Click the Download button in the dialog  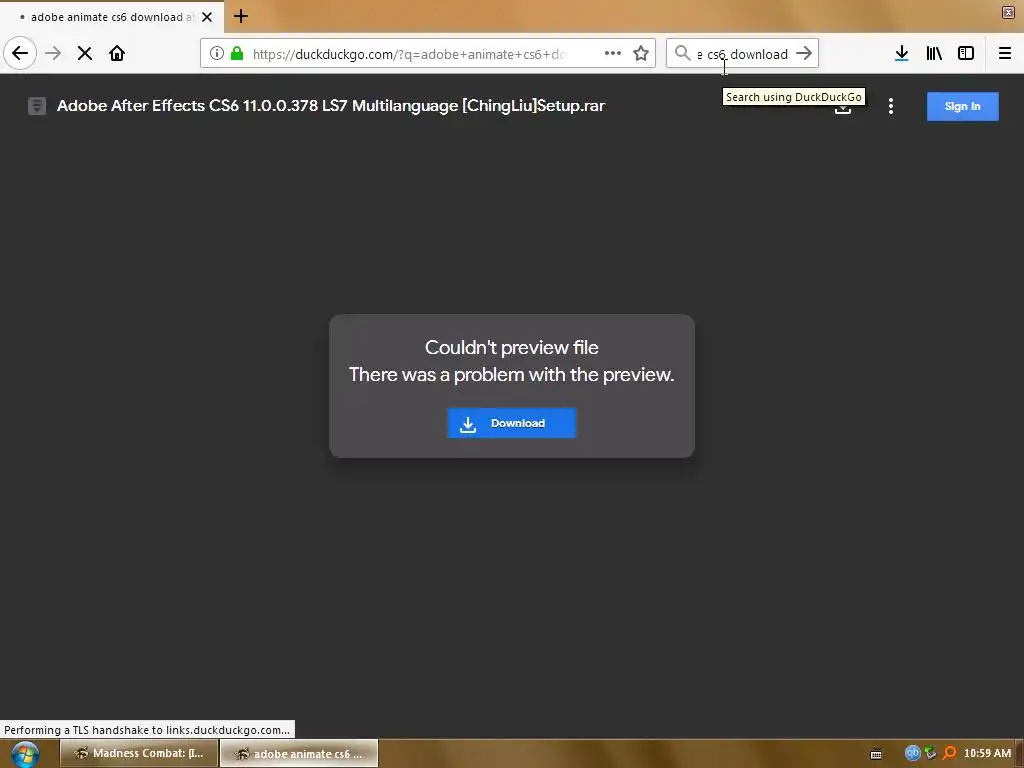point(511,423)
